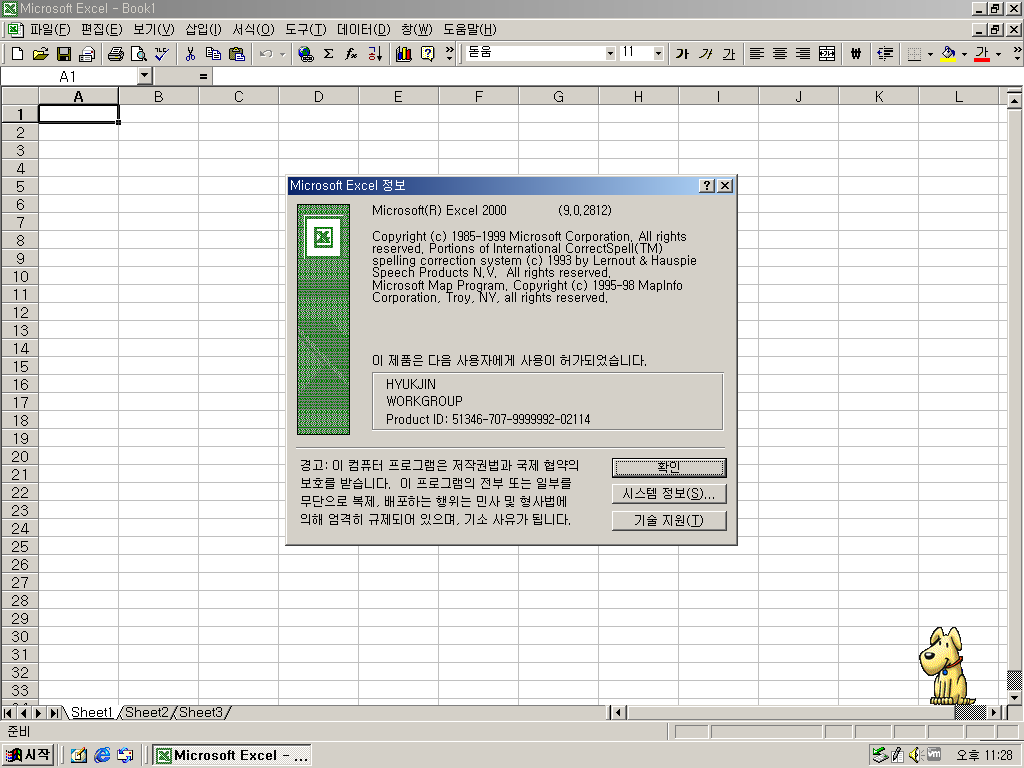Show more Formatting toolbar buttons at far right
This screenshot has height=768, width=1024.
click(x=1017, y=54)
